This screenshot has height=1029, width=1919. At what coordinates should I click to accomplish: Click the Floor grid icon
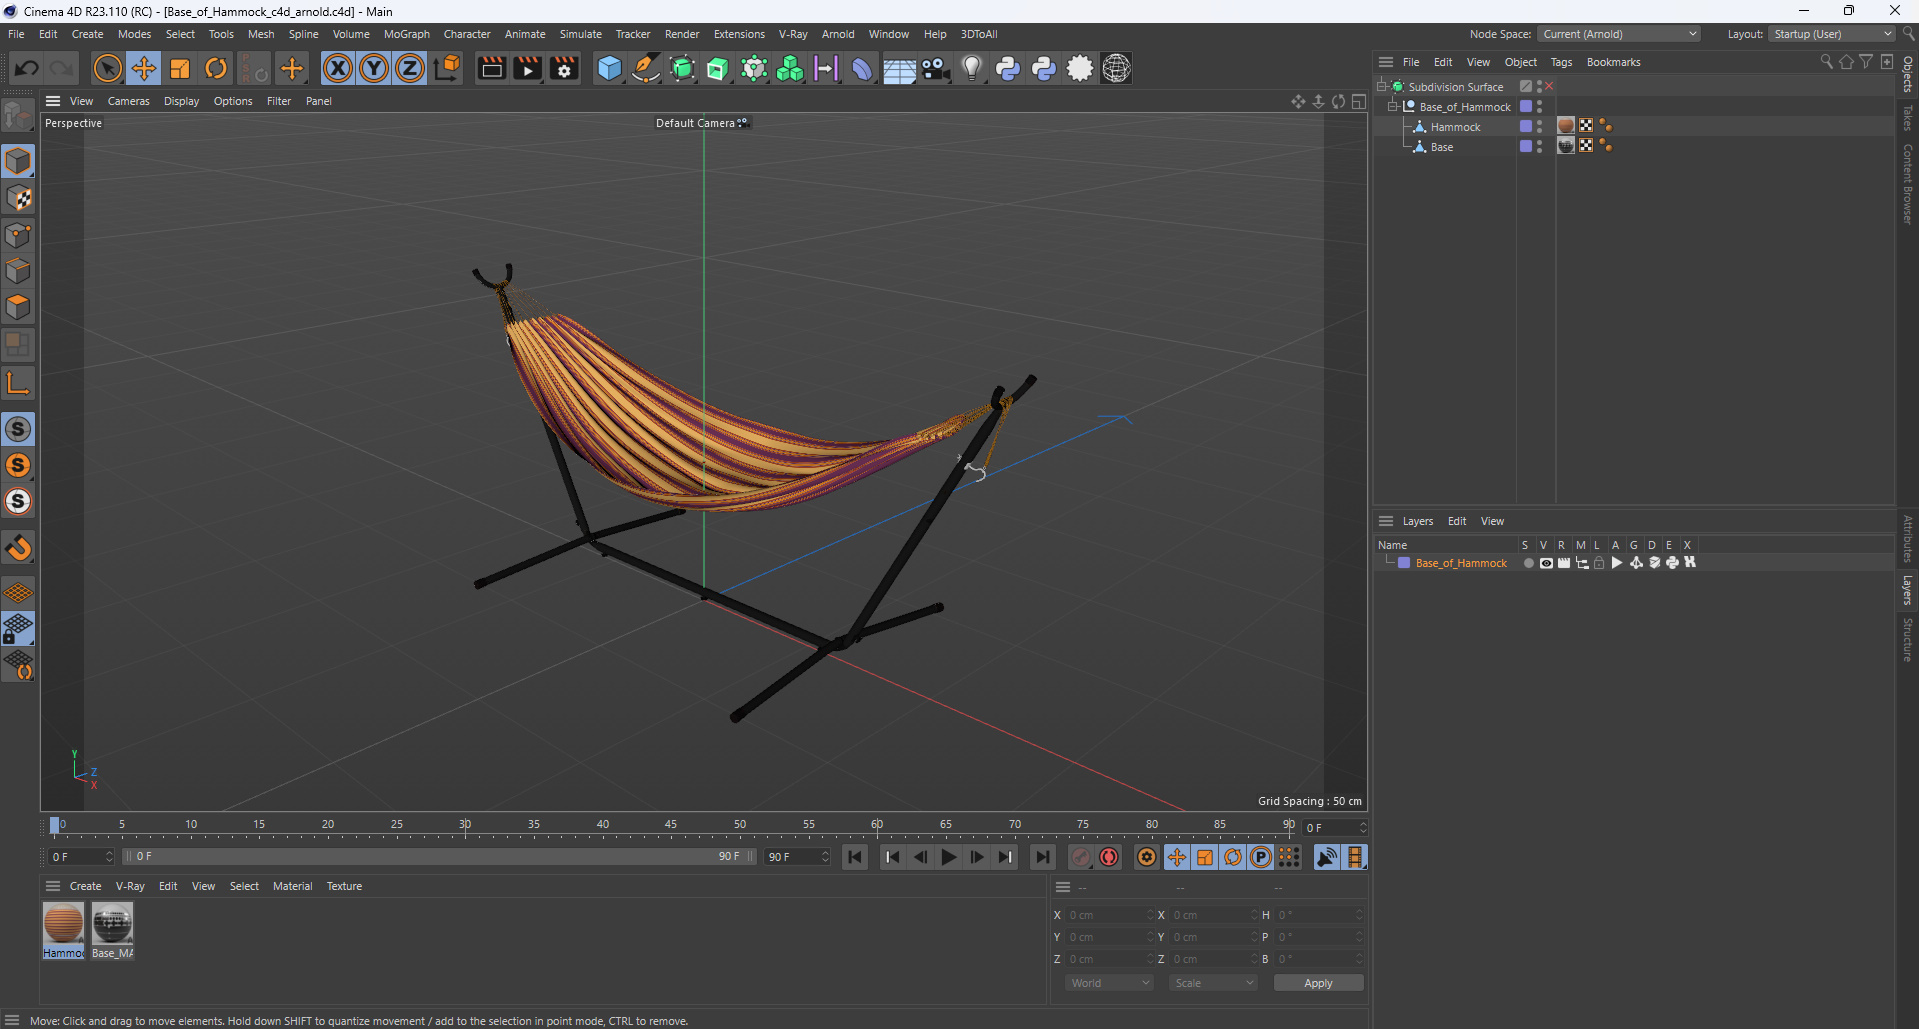pyautogui.click(x=899, y=69)
